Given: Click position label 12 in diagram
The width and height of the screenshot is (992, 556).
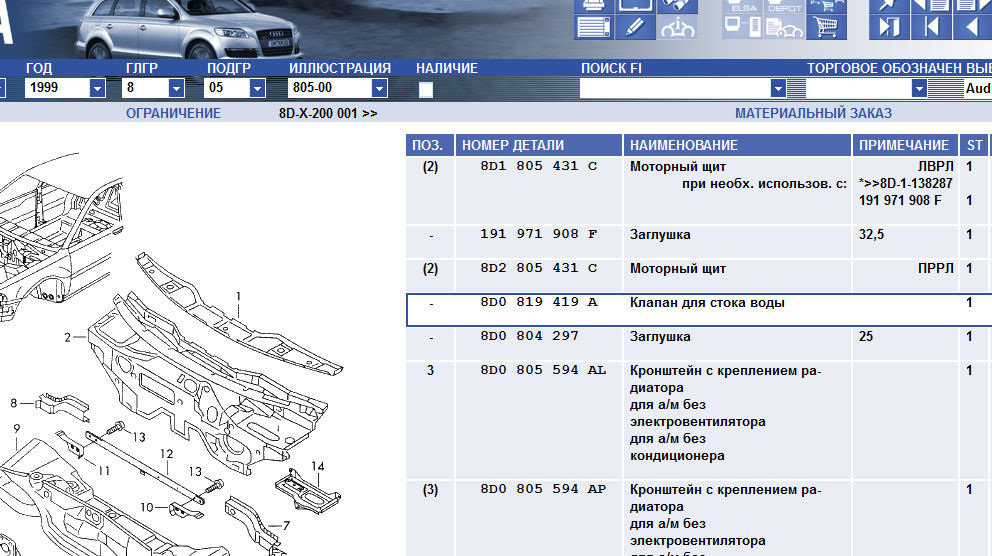Looking at the screenshot, I should point(166,454).
